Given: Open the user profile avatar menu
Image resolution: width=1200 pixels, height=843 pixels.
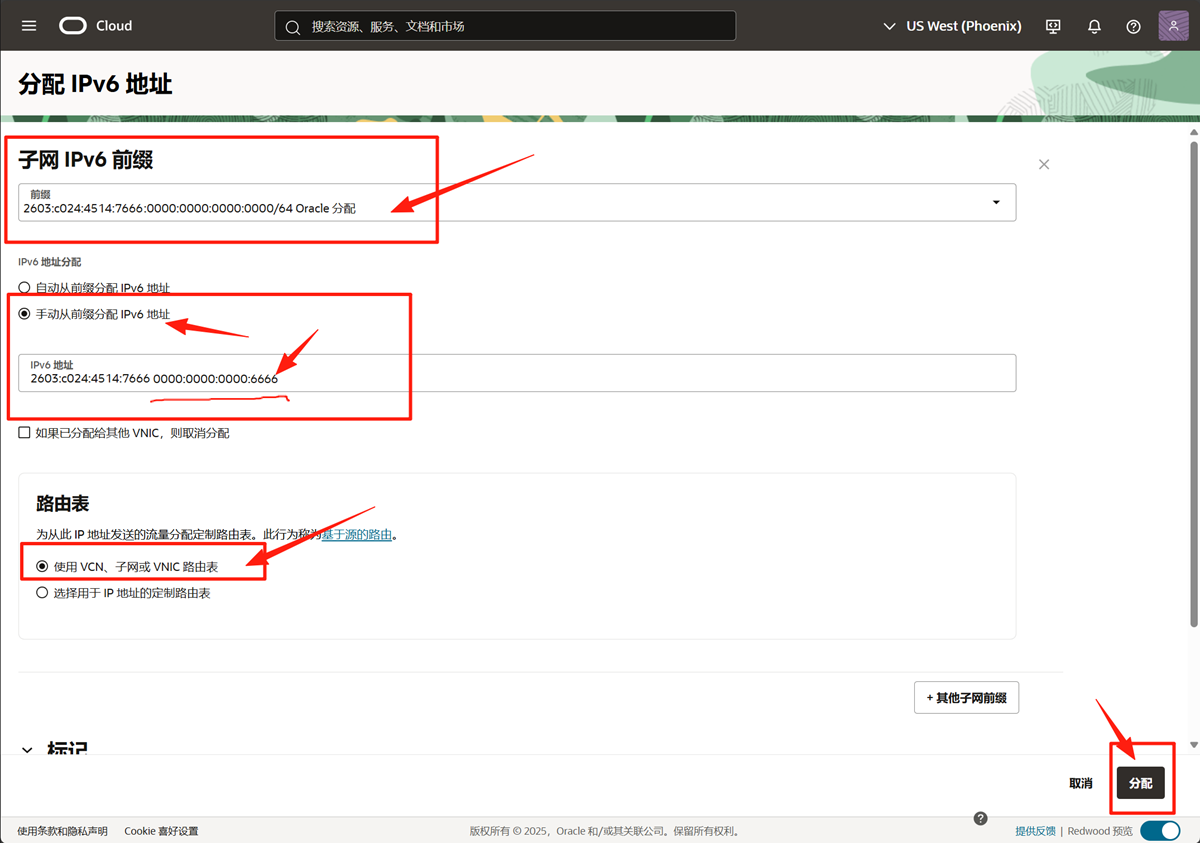Looking at the screenshot, I should pos(1173,26).
